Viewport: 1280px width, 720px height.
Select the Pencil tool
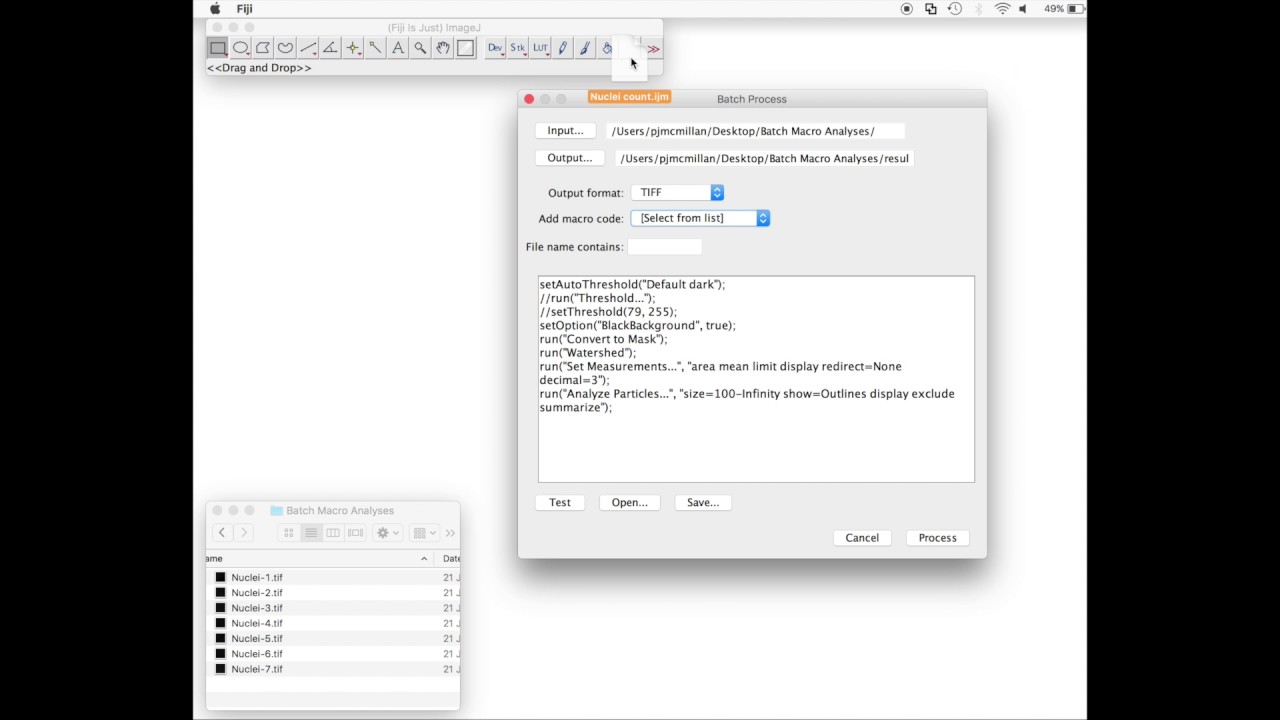[x=563, y=48]
